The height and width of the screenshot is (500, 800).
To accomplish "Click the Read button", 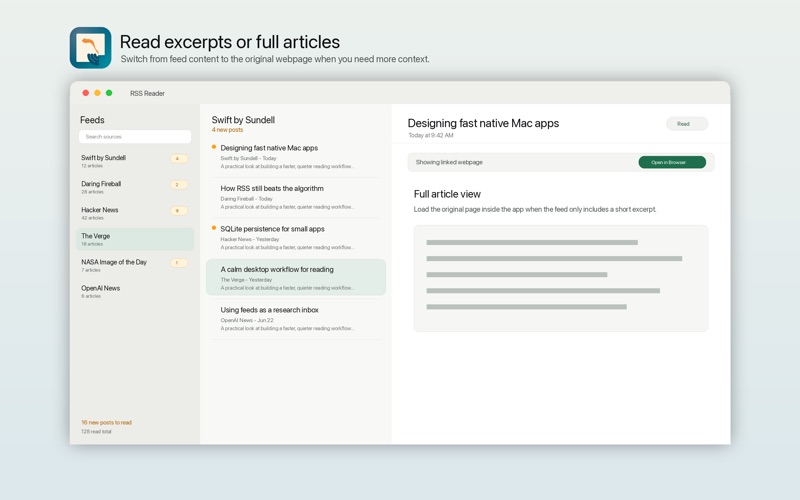I will [687, 124].
